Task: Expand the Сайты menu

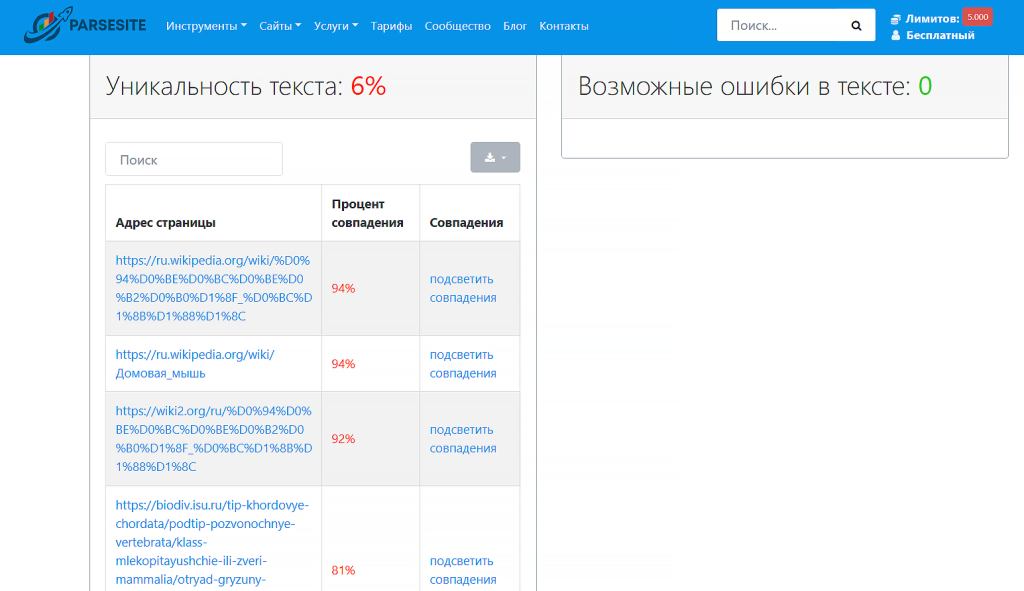Action: [x=280, y=26]
